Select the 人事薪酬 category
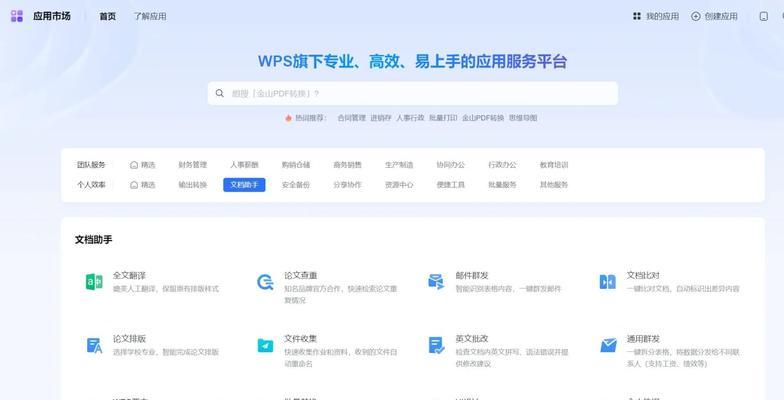Screen dimensions: 784x400 [x=244, y=165]
